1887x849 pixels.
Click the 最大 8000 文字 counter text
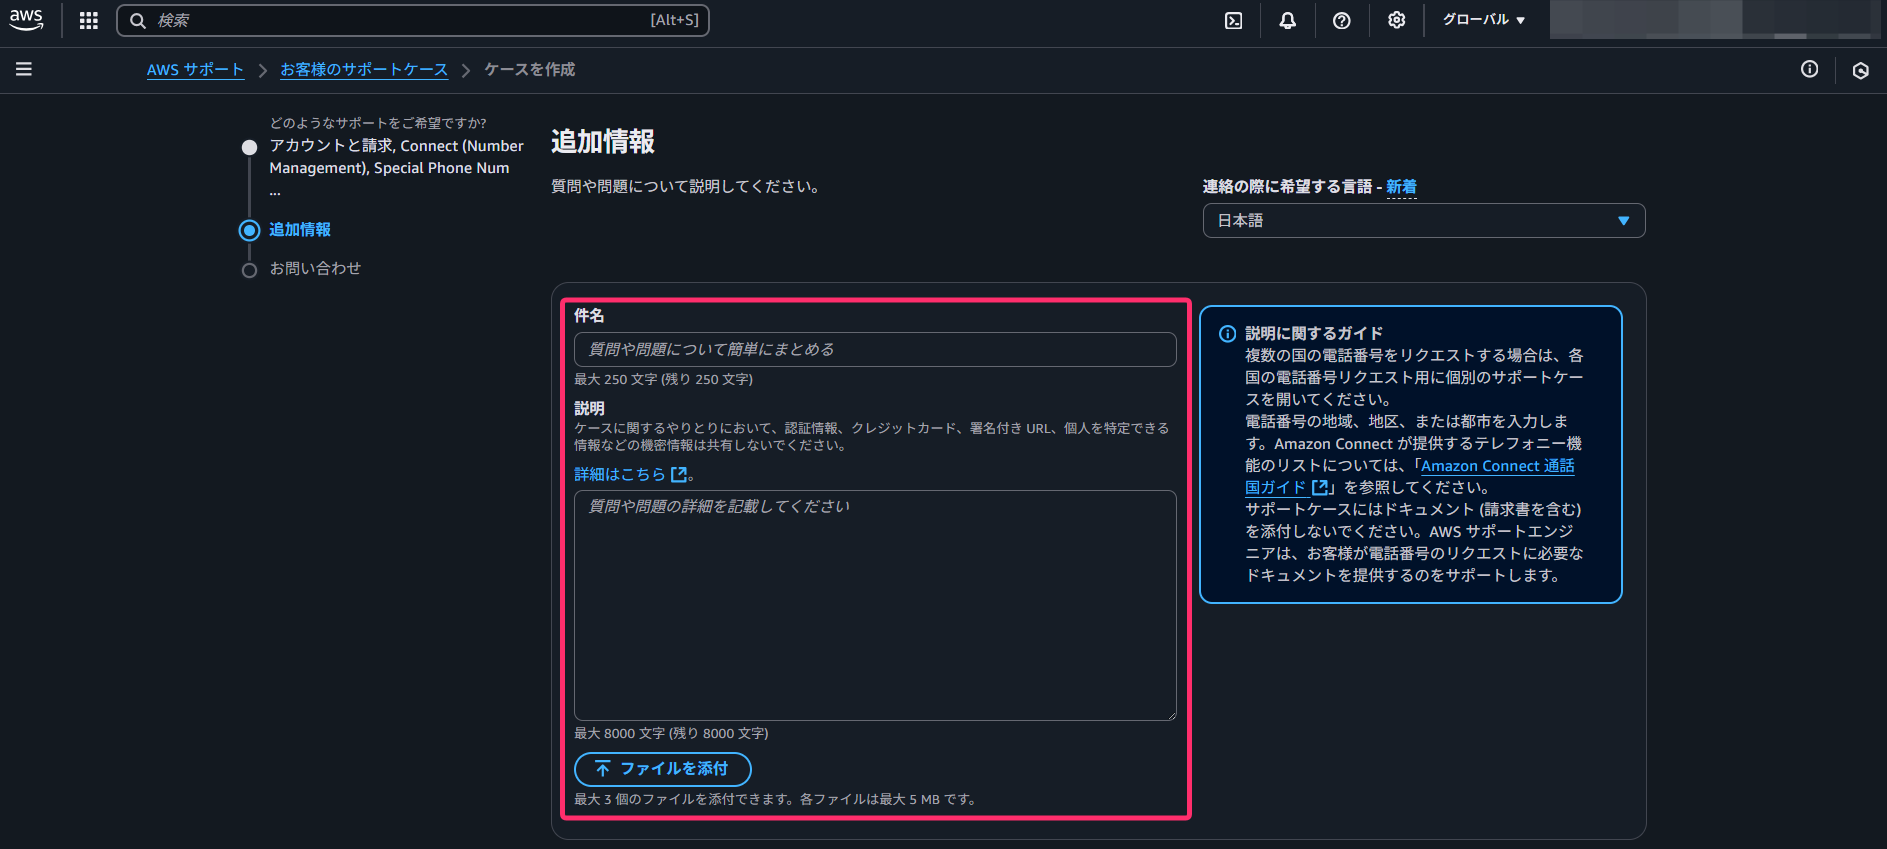pos(671,734)
